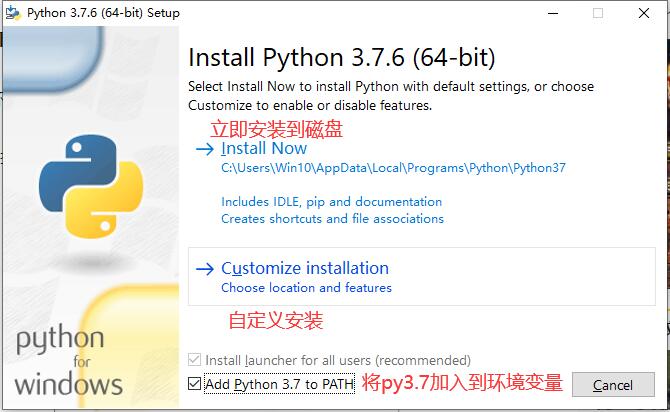
Task: Minimize the Python Setup window
Action: tap(553, 13)
